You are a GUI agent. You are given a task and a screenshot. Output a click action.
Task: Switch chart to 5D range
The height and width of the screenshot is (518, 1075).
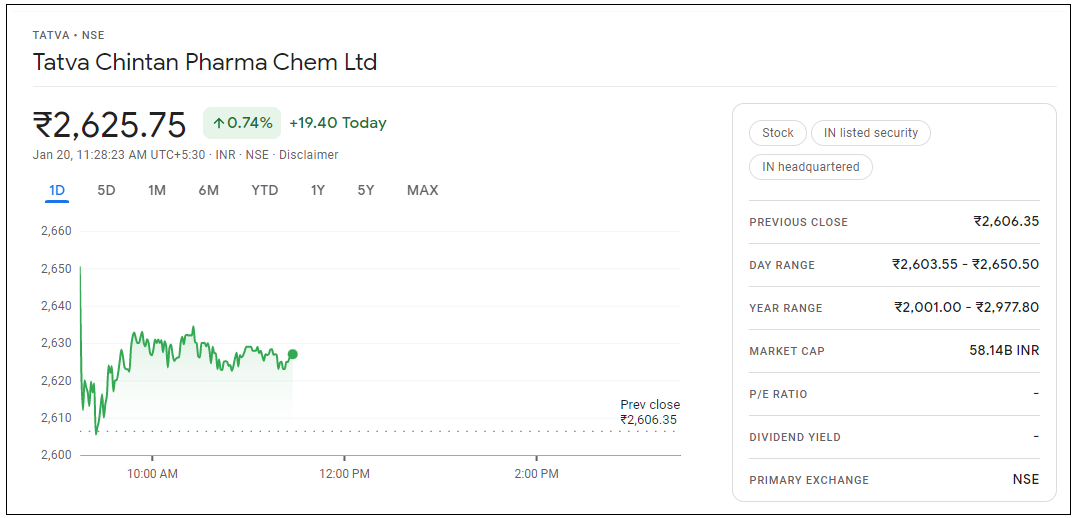(106, 190)
